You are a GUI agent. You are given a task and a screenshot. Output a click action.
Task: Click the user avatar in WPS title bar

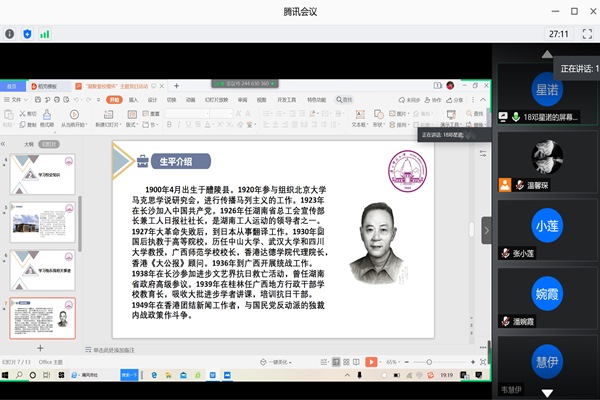click(450, 85)
